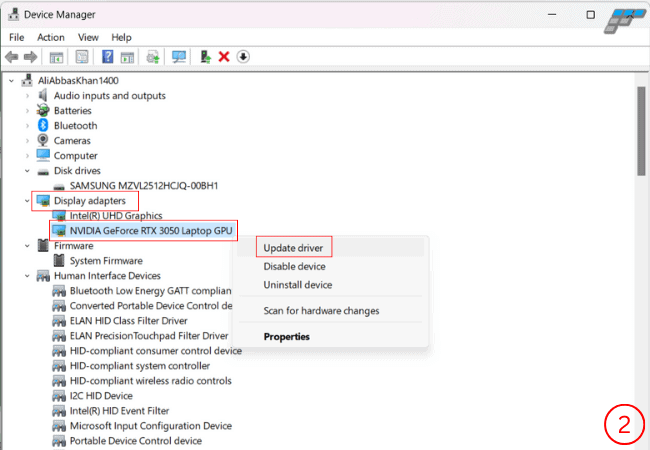Screen dimensions: 650x450
Task: Collapse the Human Interface Devices category
Action: point(27,276)
